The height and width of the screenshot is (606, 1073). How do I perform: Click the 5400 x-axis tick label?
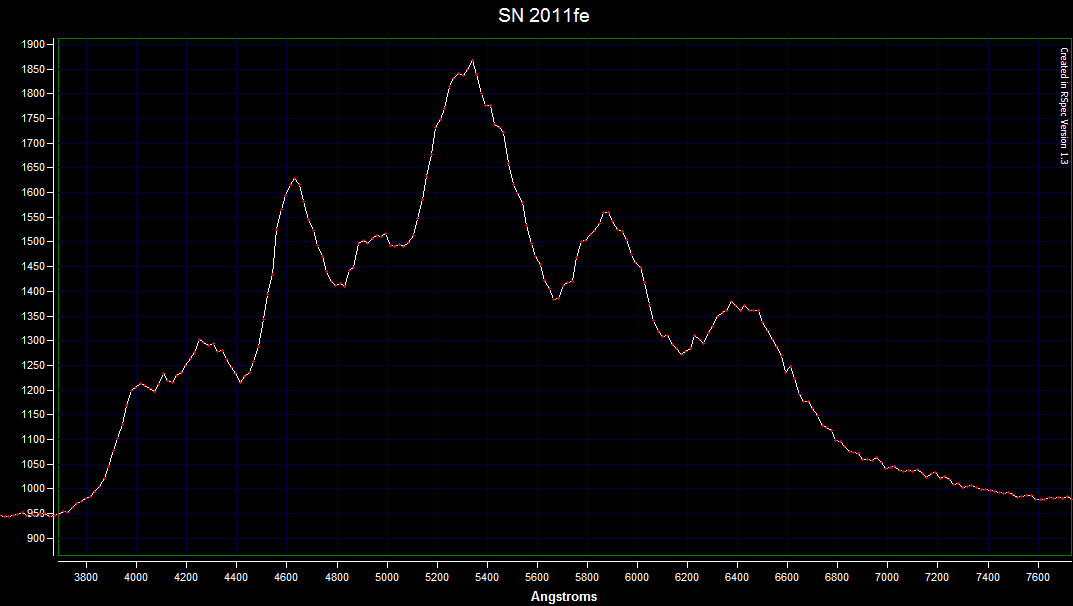tap(487, 577)
